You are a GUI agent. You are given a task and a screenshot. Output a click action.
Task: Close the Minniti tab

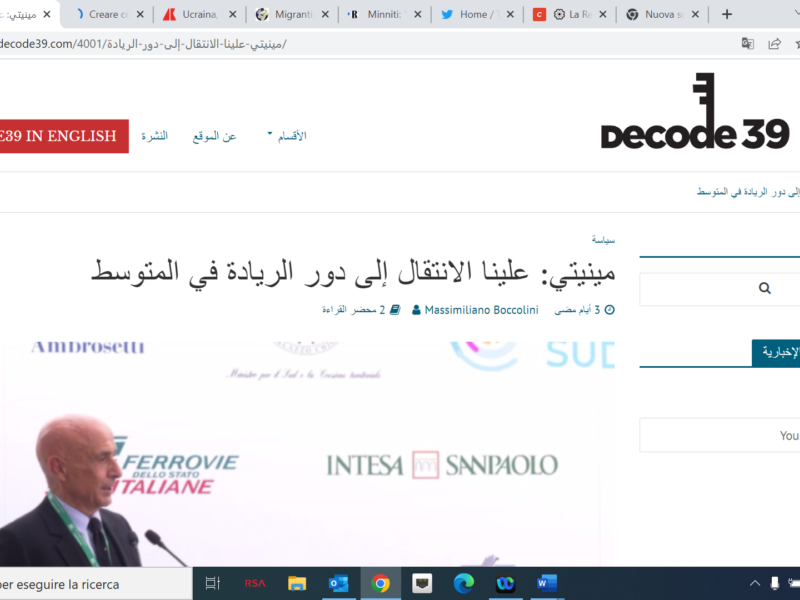tap(417, 14)
